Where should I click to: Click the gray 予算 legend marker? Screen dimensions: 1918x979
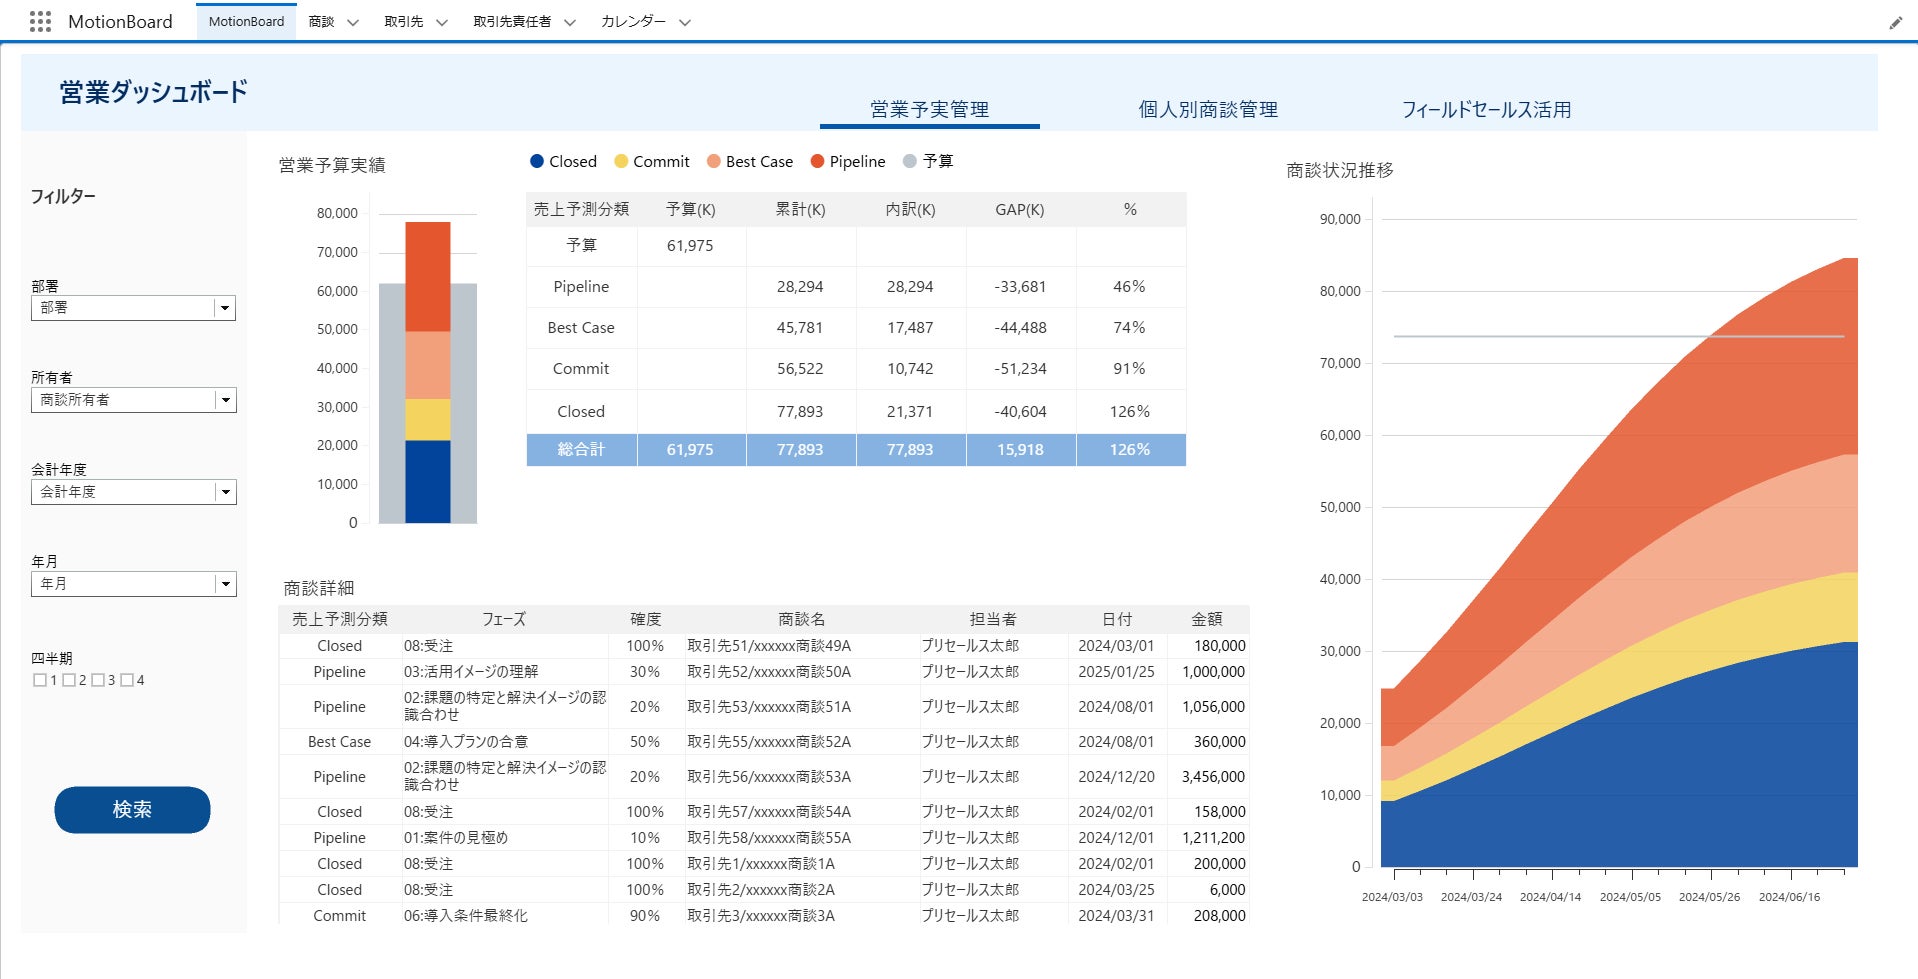[909, 161]
